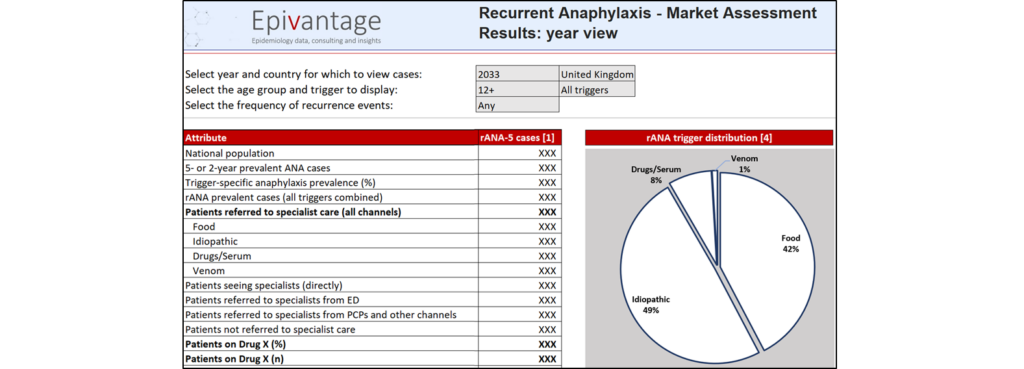This screenshot has width=1024, height=369.
Task: Click XXX value for 5- or 2-year prevalent ANA cases
Action: pos(547,168)
